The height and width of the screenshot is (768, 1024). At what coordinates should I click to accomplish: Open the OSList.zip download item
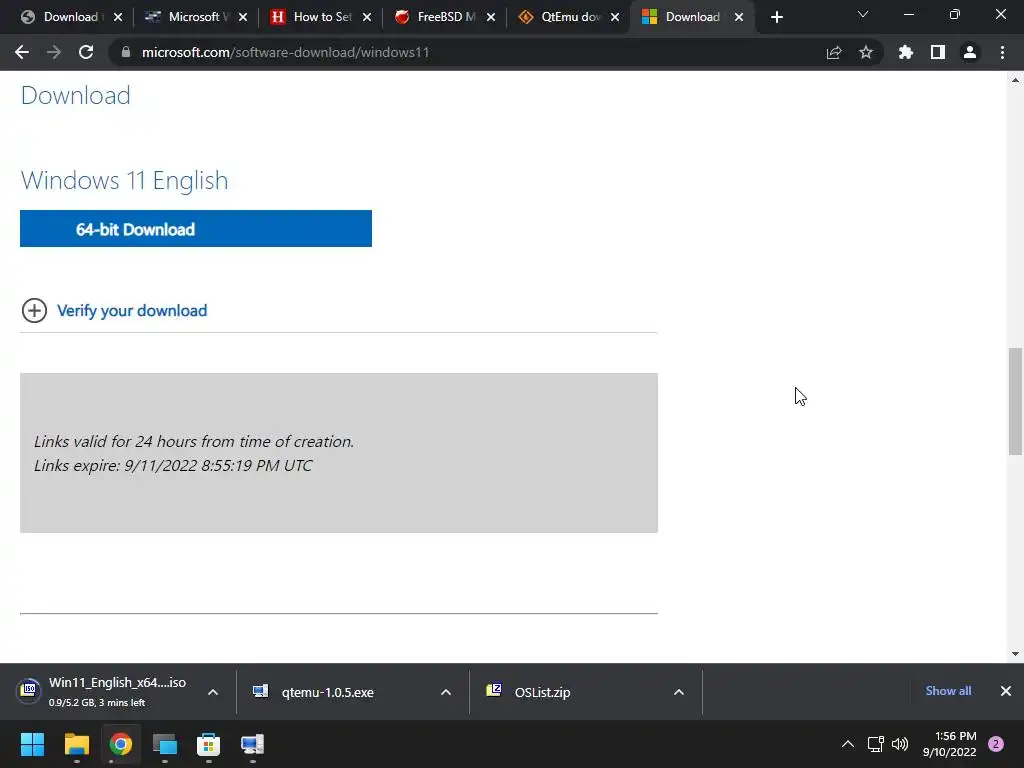(542, 692)
